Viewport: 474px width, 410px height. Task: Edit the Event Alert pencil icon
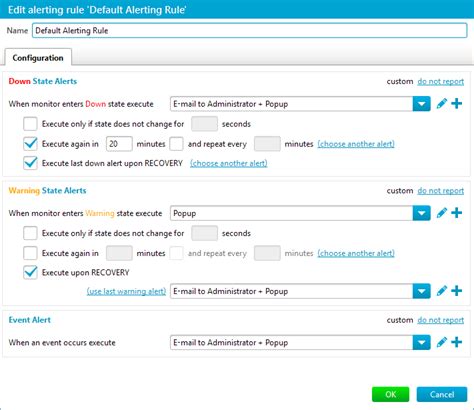pyautogui.click(x=442, y=342)
